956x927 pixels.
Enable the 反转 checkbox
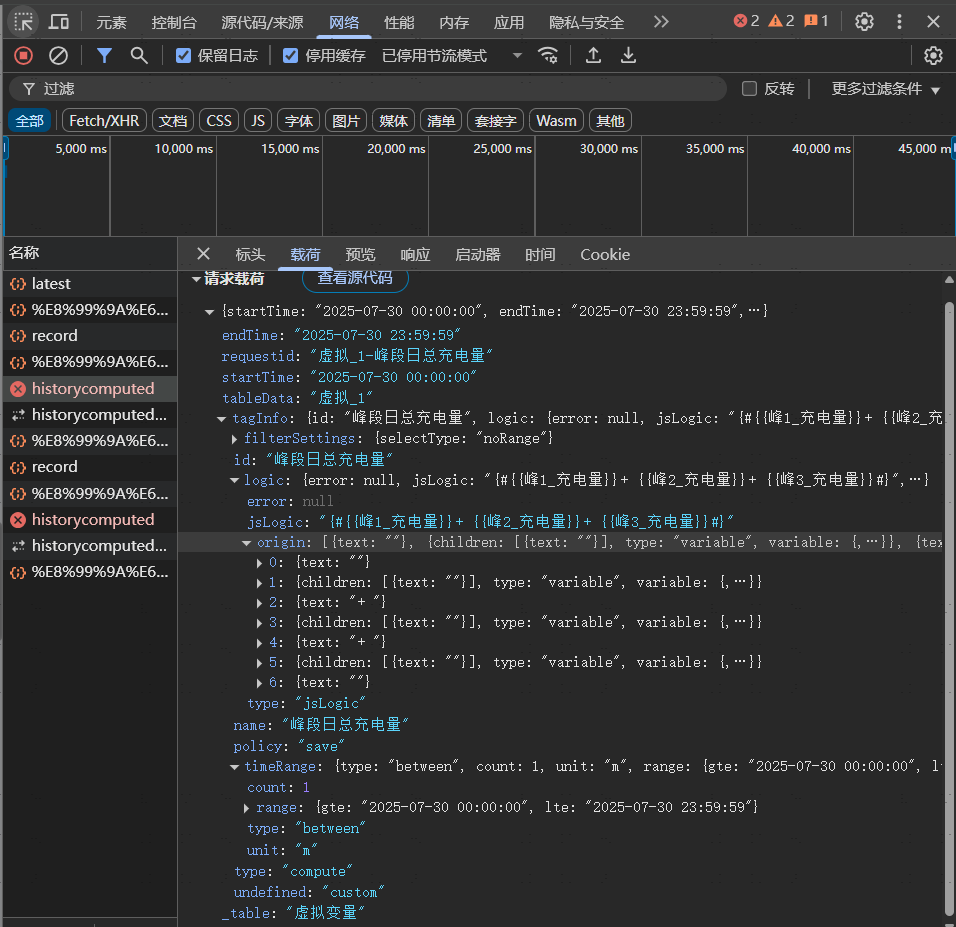pos(749,89)
